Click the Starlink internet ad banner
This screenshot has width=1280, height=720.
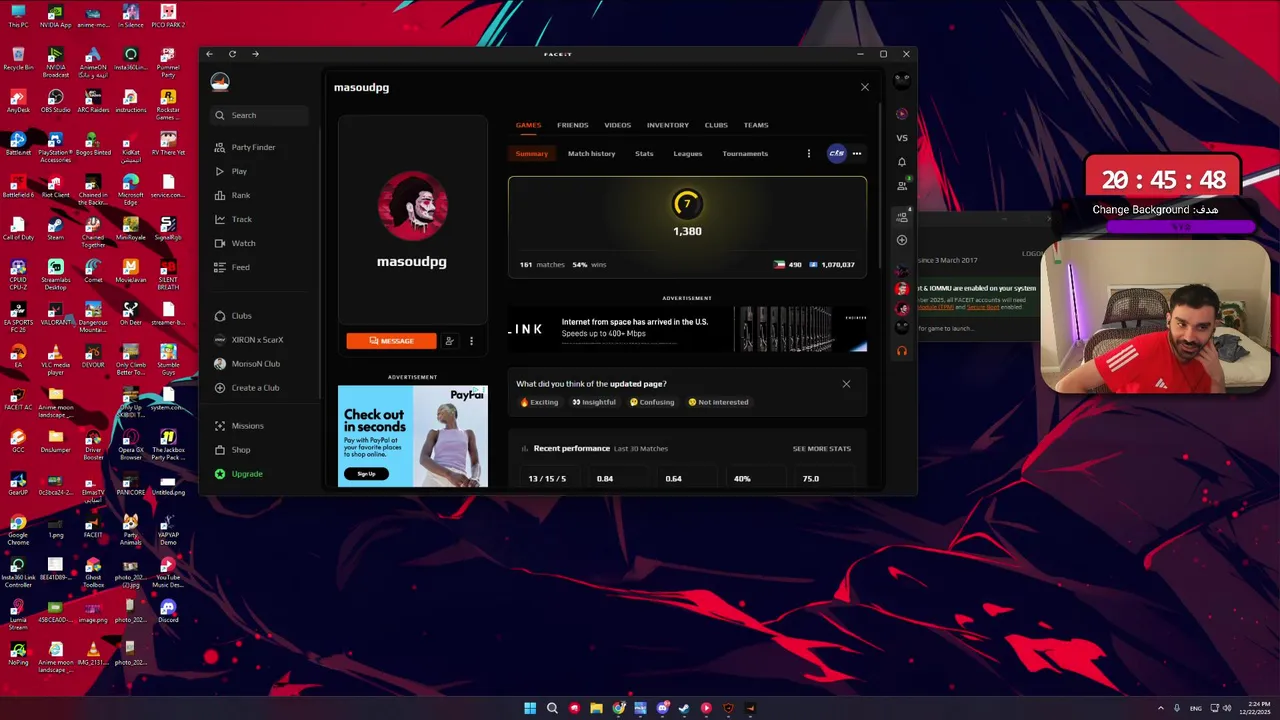click(687, 328)
